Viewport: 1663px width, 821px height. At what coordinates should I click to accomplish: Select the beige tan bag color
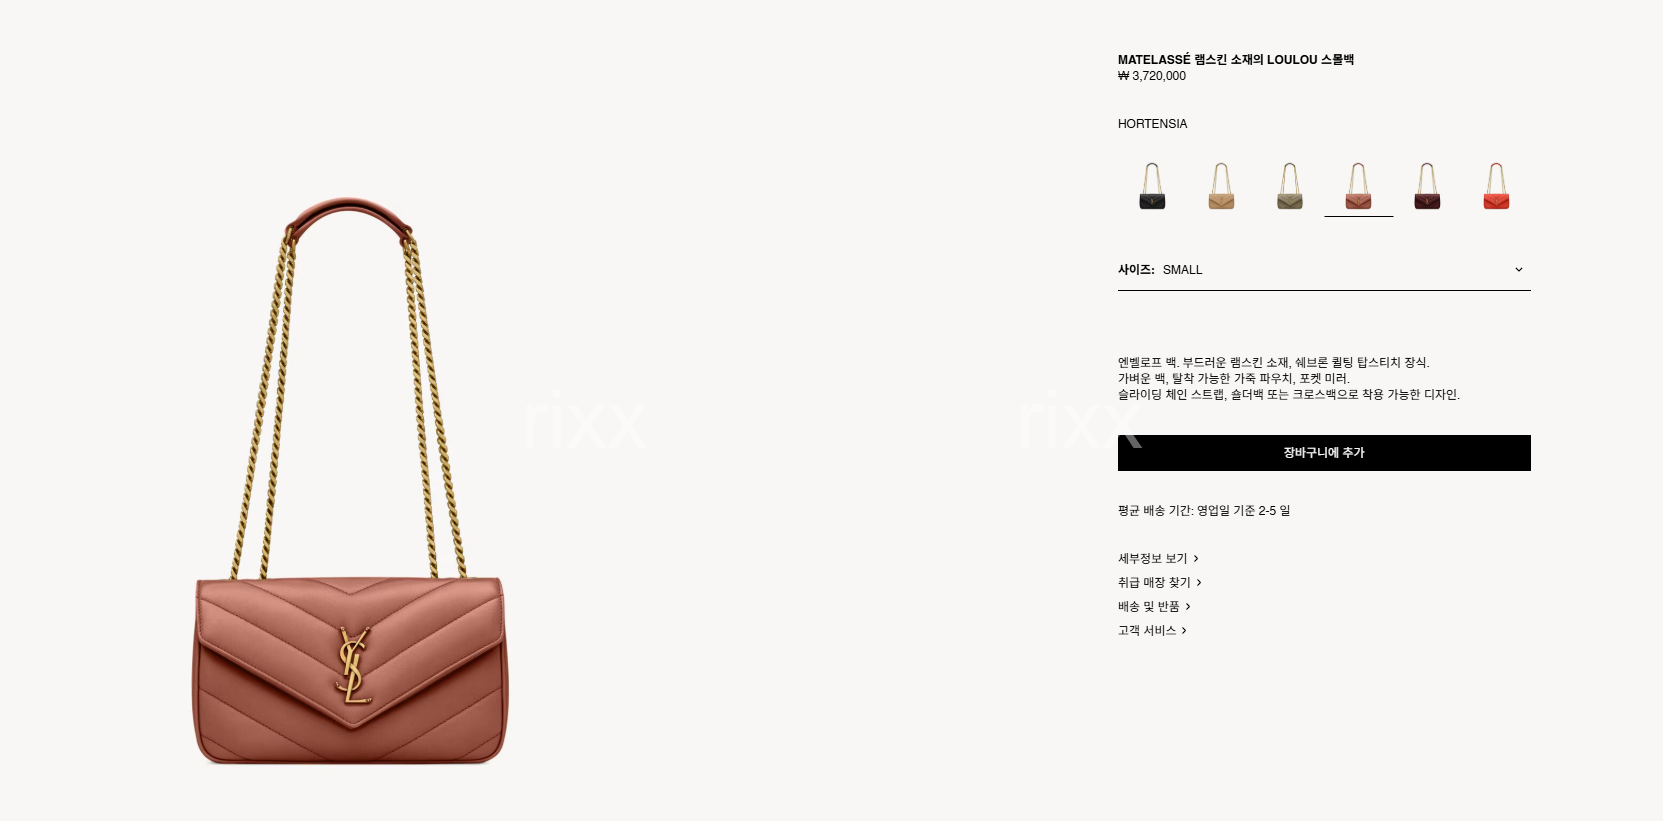(1221, 186)
